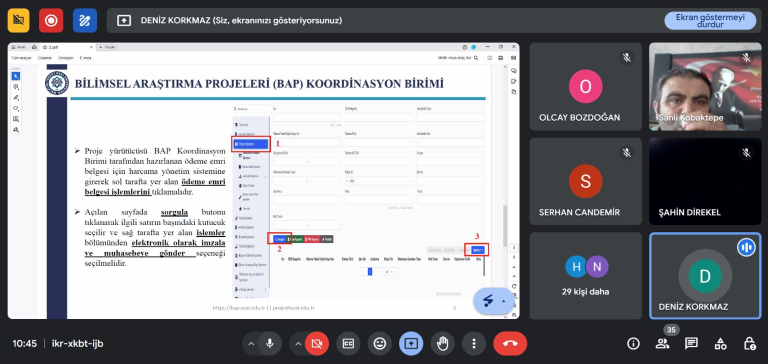Click Acrobat print icon in the shared window
Image resolution: width=768 pixels, height=364 pixels.
click(x=501, y=58)
